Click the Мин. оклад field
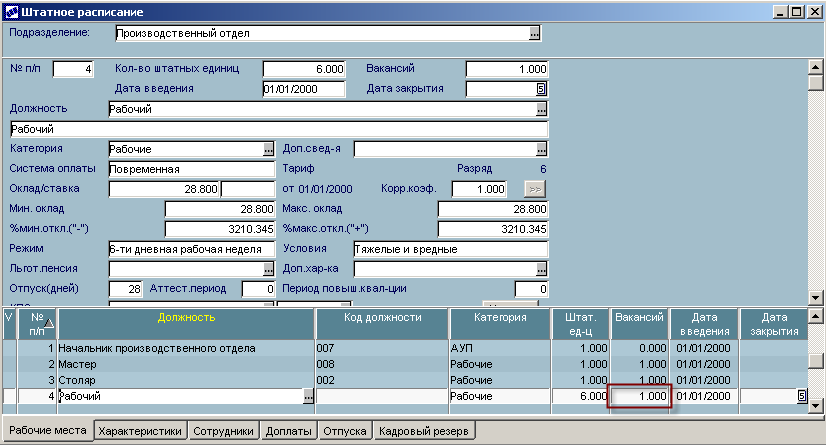Viewport: 826px width, 445px height. tap(220, 209)
